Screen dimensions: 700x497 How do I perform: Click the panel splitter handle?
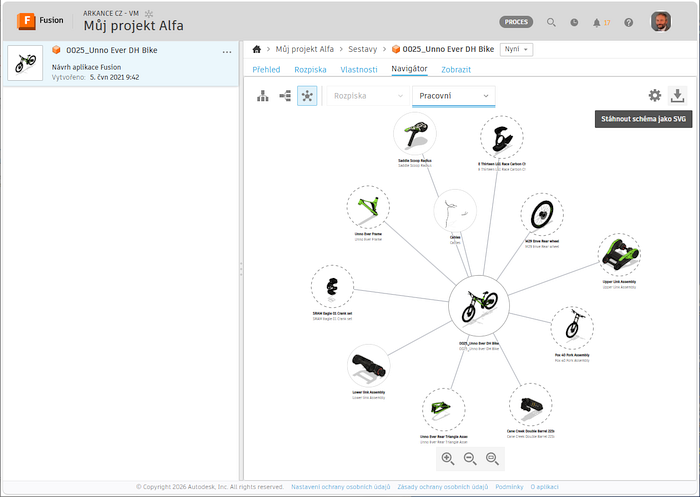coord(241,269)
